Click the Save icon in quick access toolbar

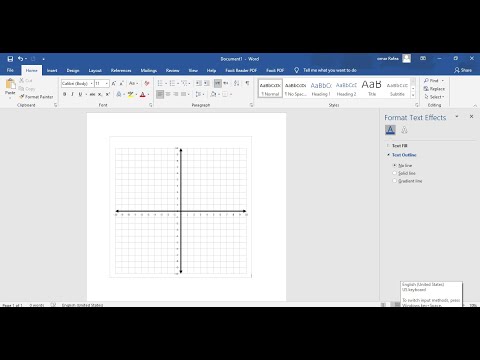[10, 59]
